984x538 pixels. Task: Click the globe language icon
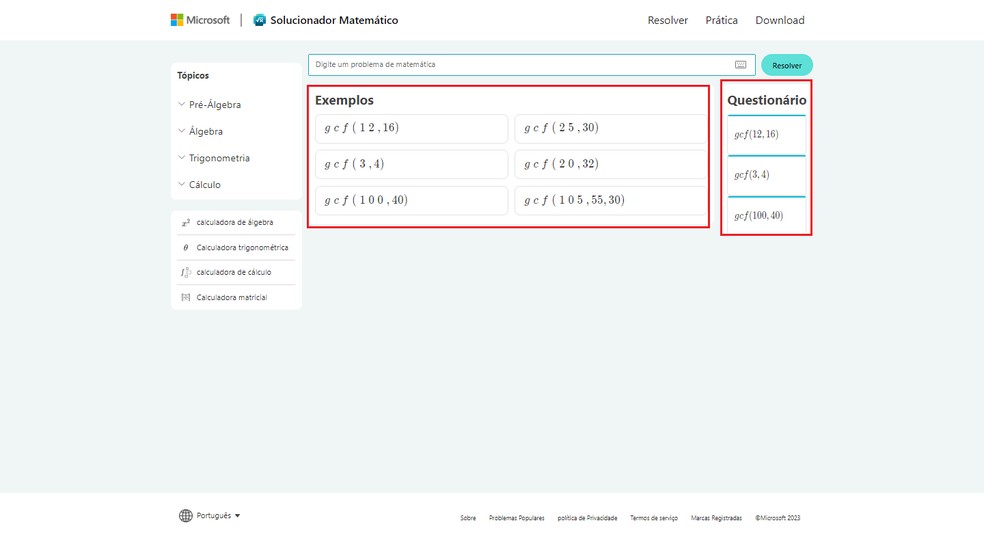pos(186,515)
